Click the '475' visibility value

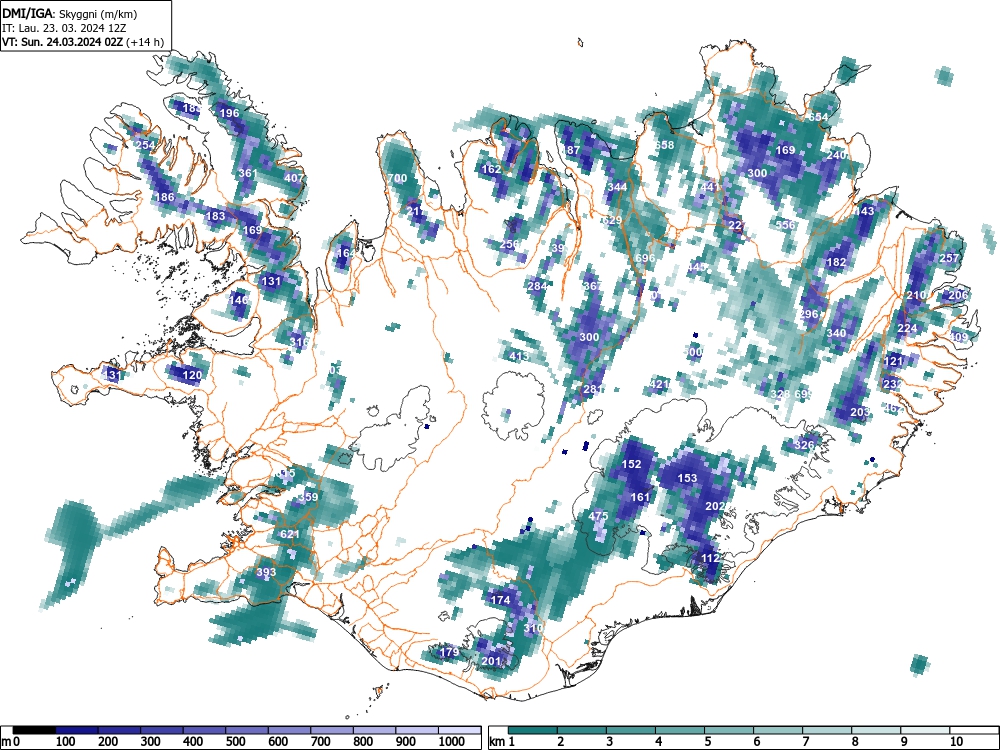pyautogui.click(x=598, y=515)
